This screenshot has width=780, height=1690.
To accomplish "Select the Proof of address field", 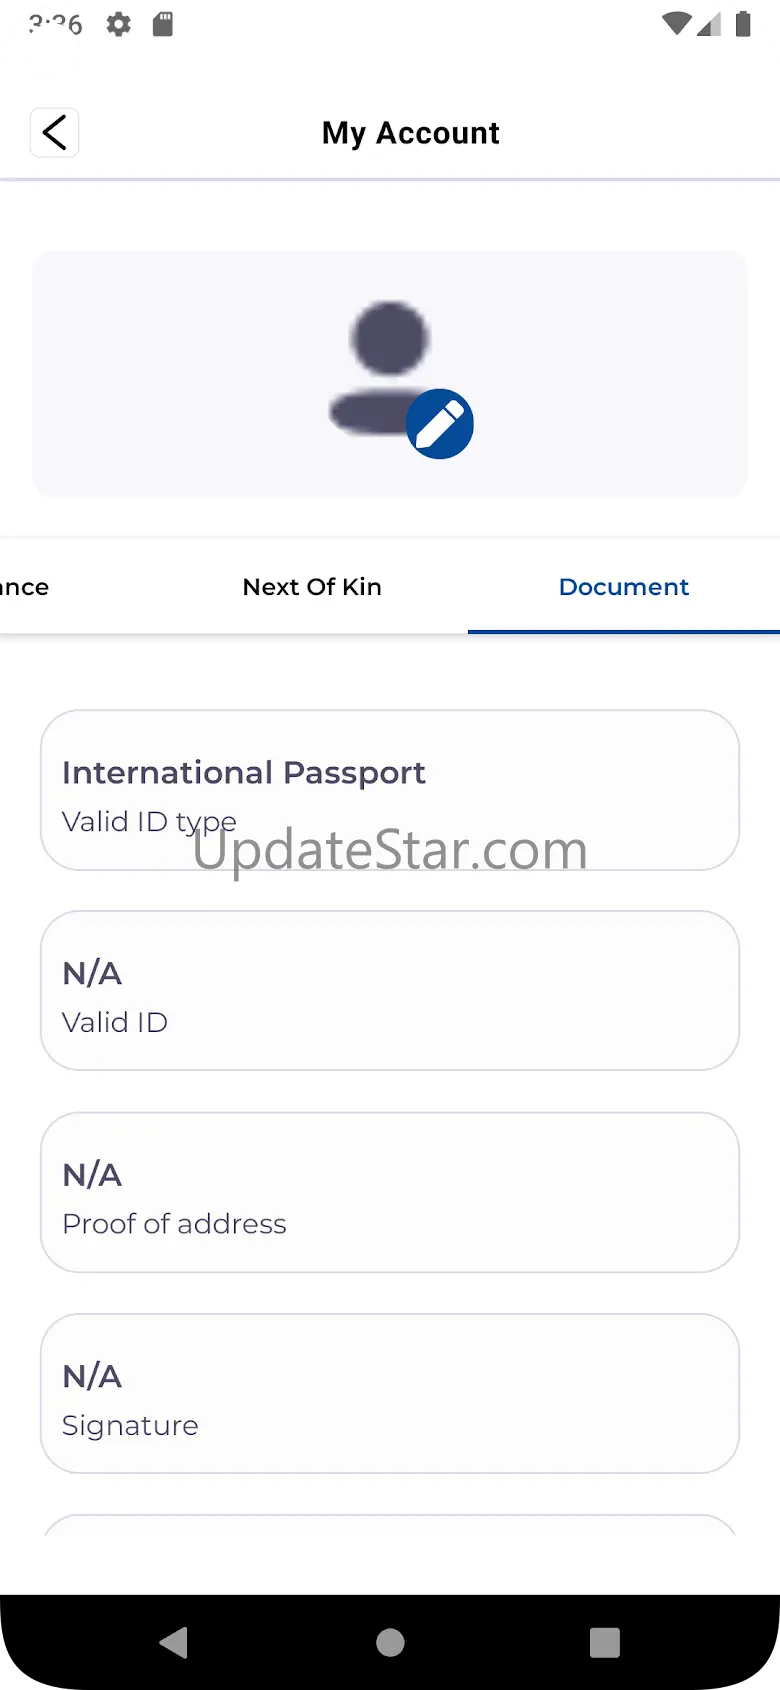I will coord(389,1192).
